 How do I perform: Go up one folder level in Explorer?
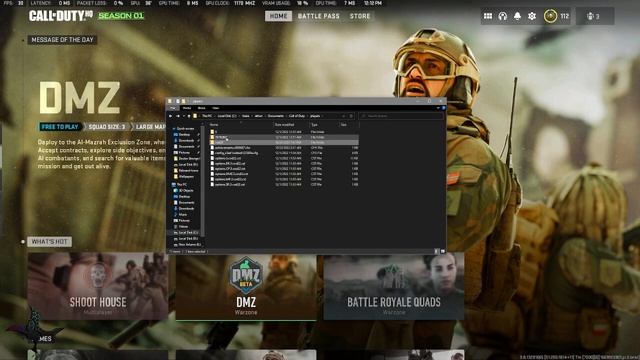tap(189, 116)
